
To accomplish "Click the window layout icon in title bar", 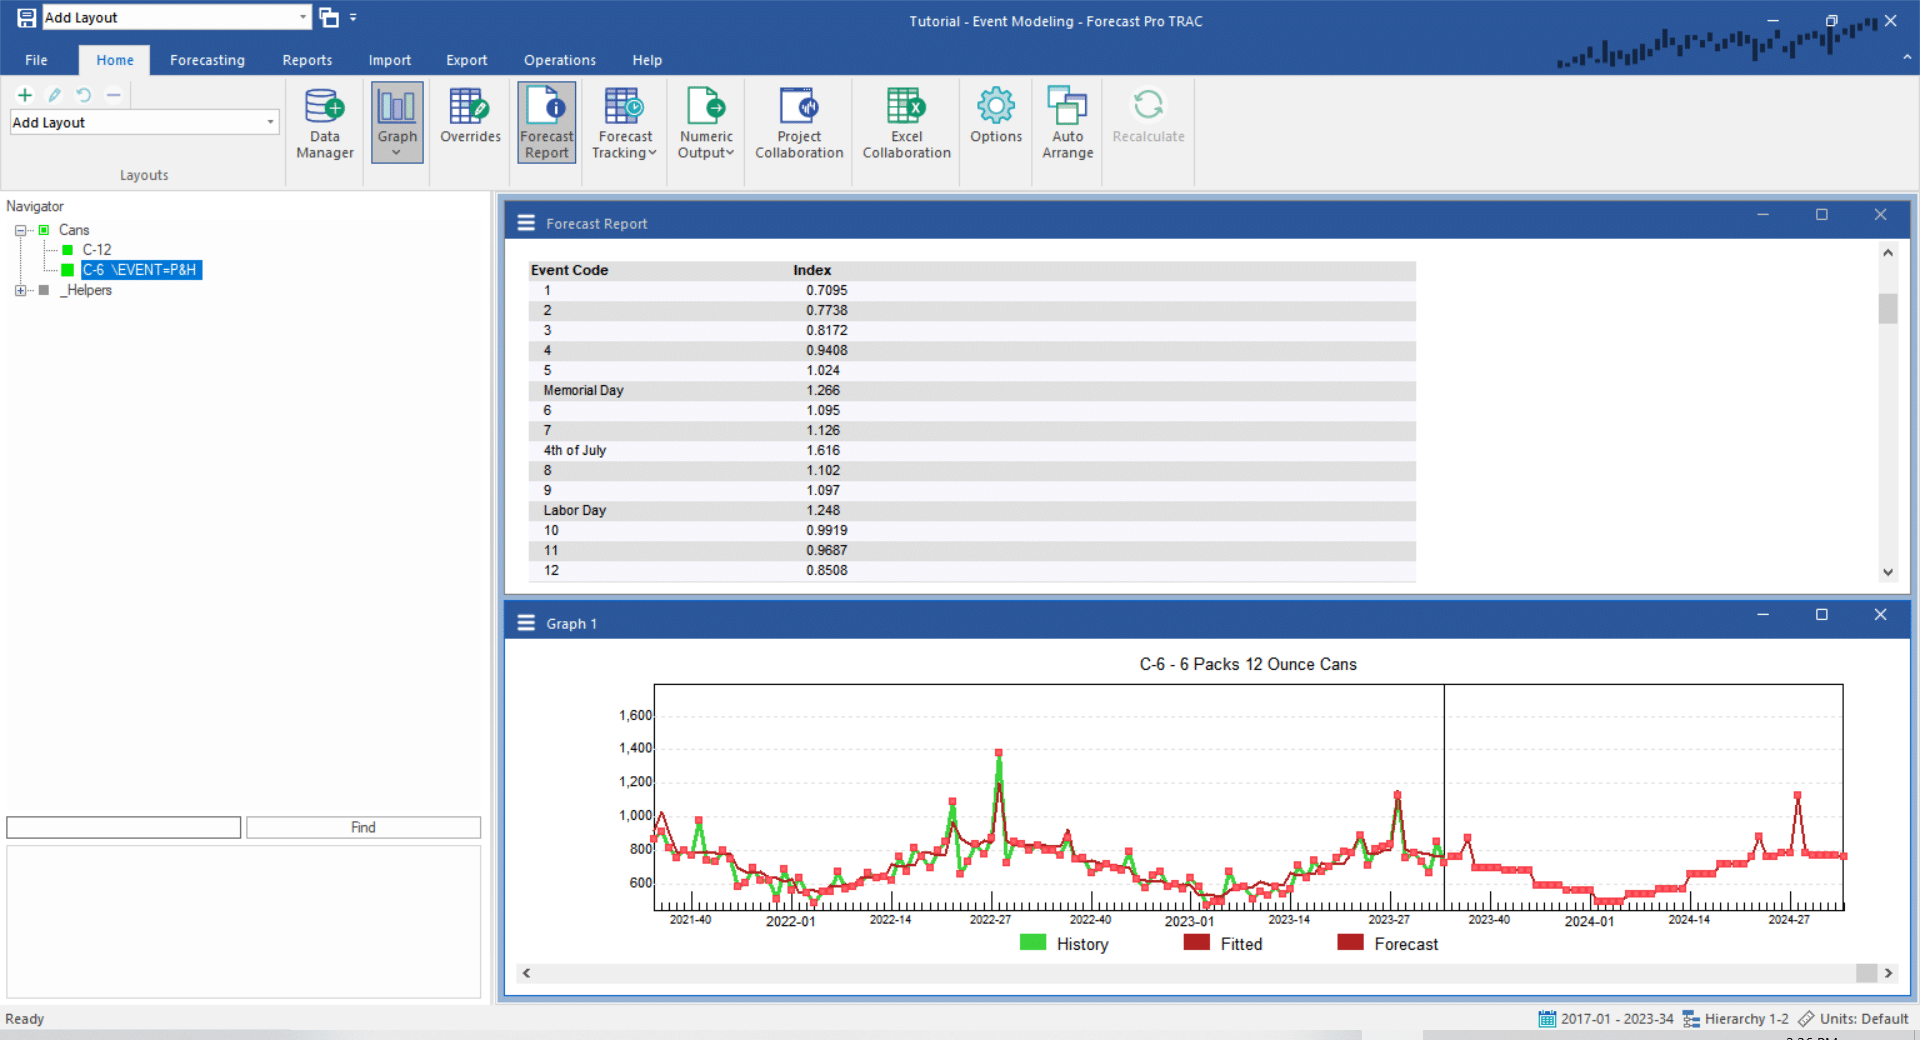I will pos(329,18).
